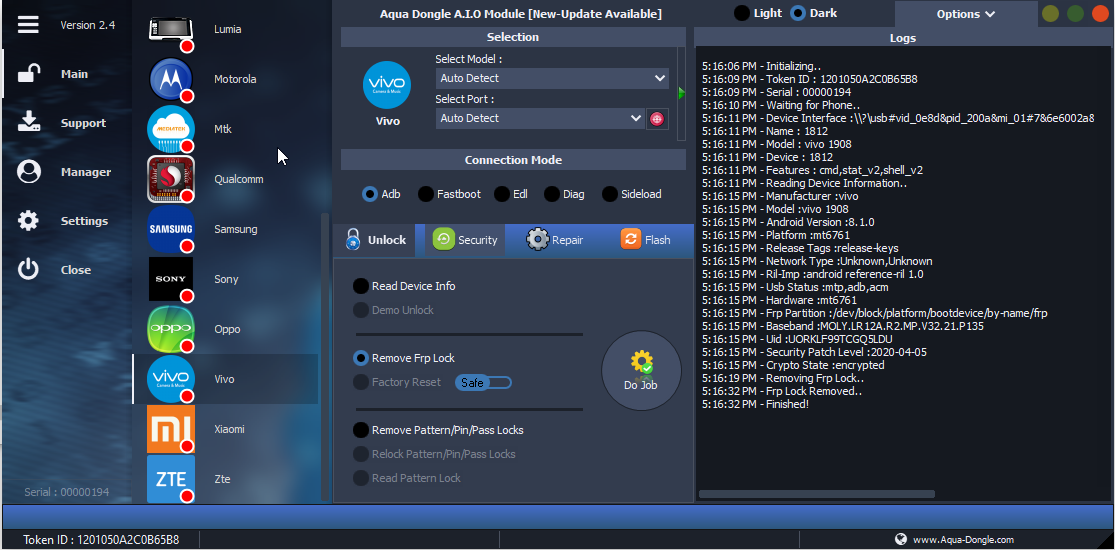
Task: Click the hamburger menu icon
Action: (28, 24)
